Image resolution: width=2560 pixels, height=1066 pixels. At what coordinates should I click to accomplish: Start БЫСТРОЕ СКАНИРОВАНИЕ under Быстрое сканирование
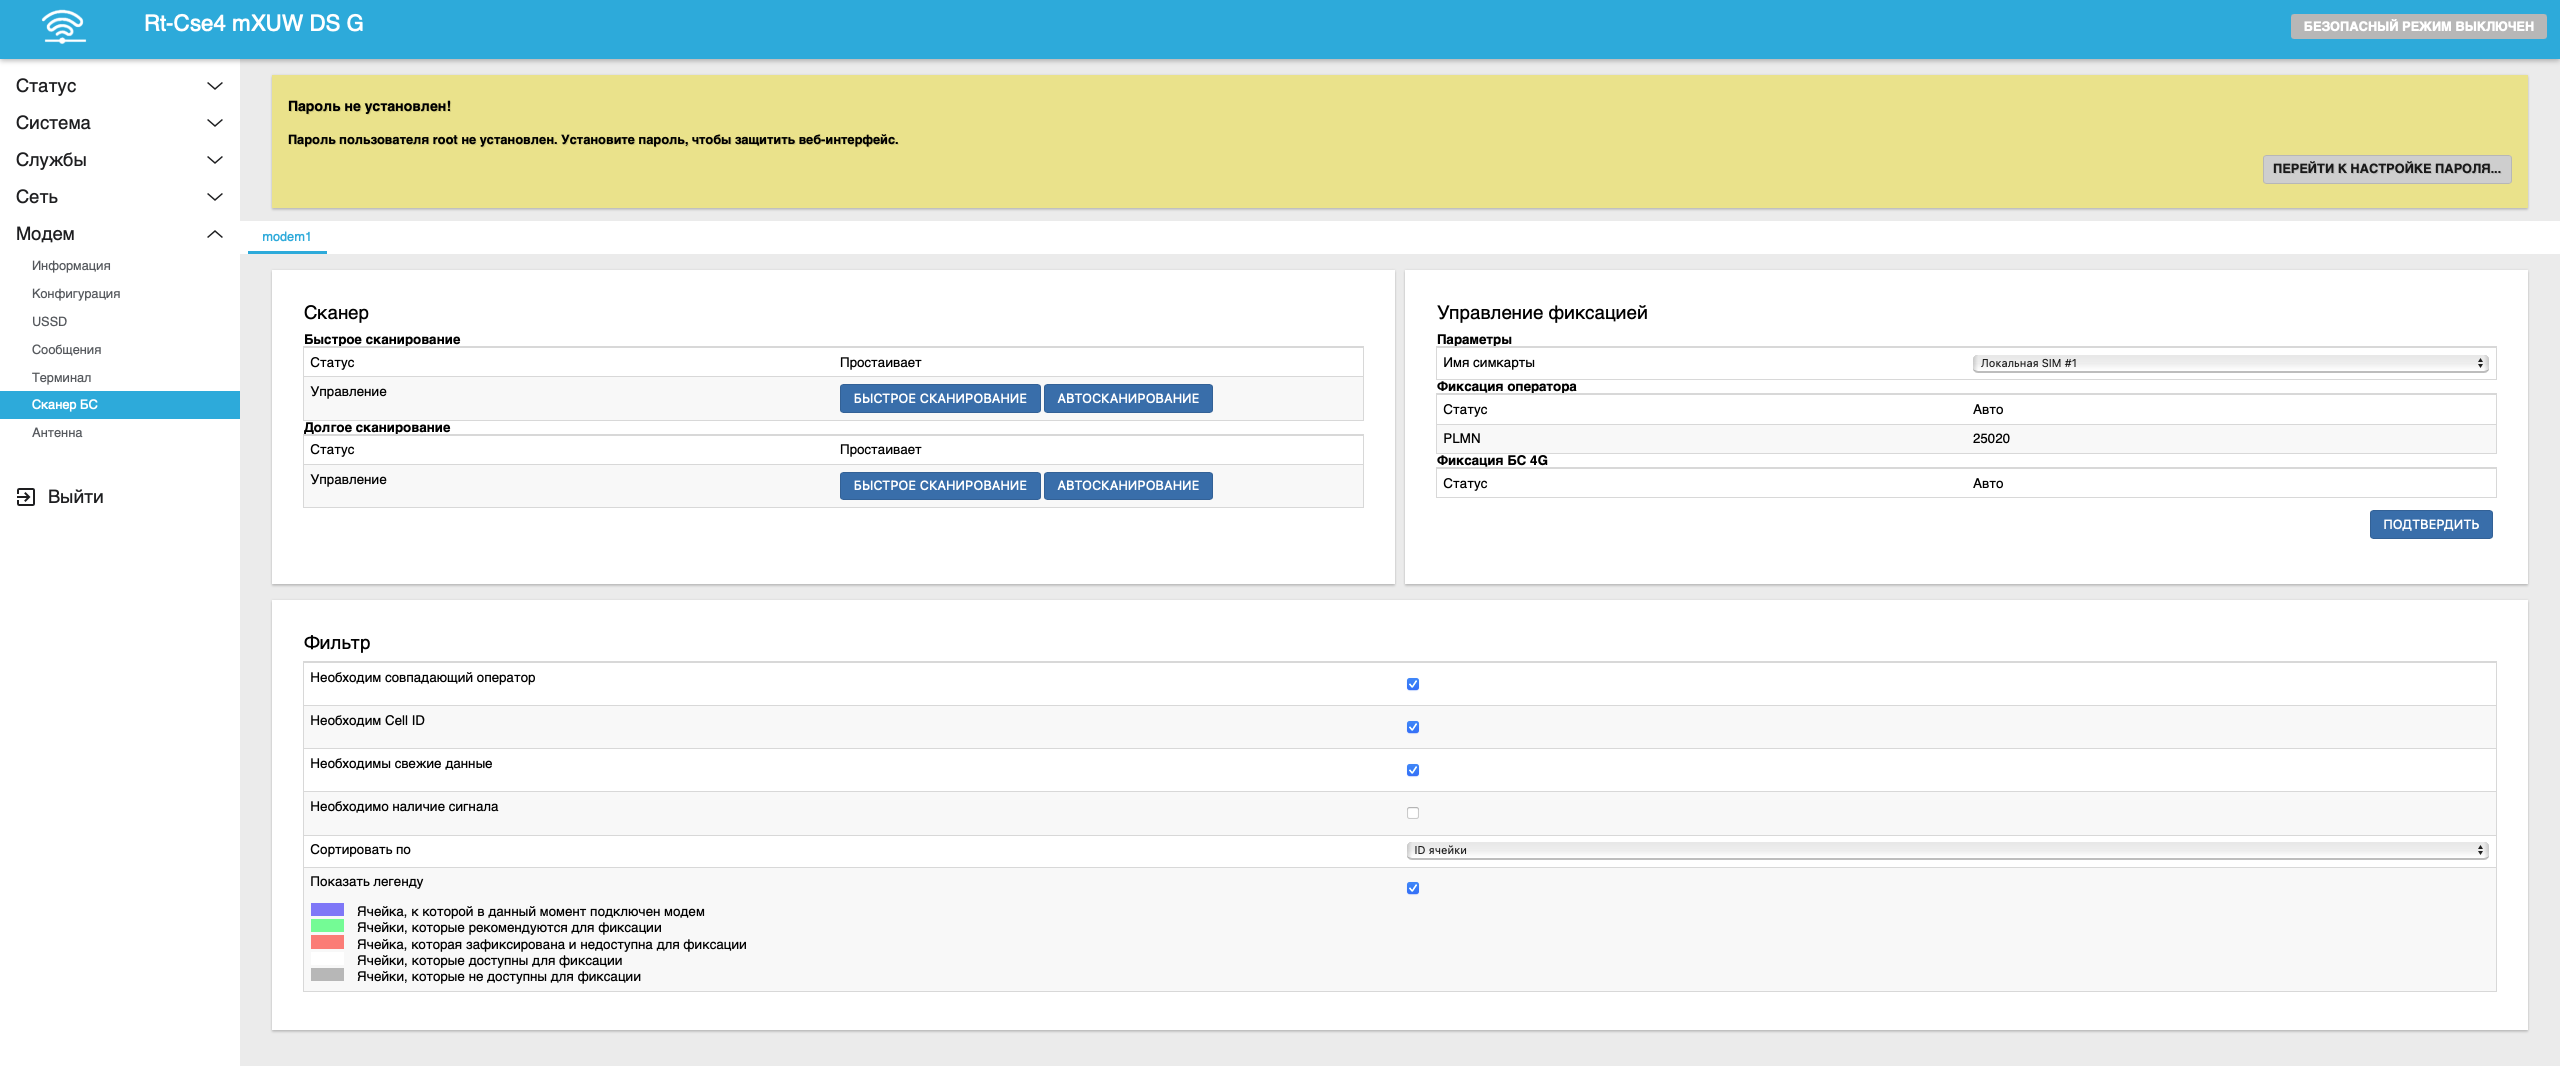pyautogui.click(x=939, y=398)
